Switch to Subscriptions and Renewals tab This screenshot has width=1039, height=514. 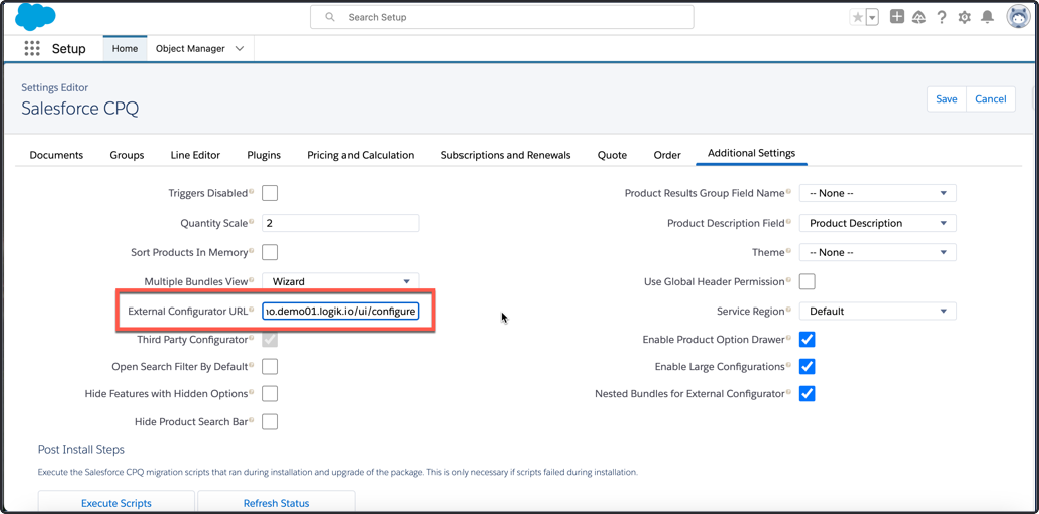pyautogui.click(x=505, y=155)
